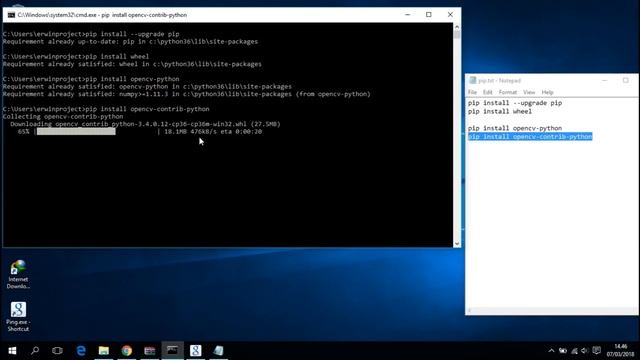Image resolution: width=640 pixels, height=360 pixels.
Task: Open Notepad File menu
Action: (472, 92)
